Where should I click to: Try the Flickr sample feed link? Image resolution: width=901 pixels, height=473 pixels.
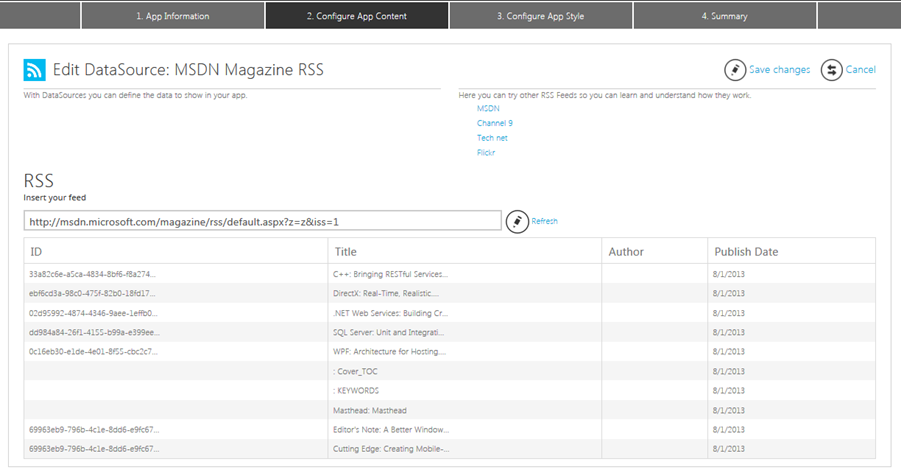pyautogui.click(x=486, y=152)
